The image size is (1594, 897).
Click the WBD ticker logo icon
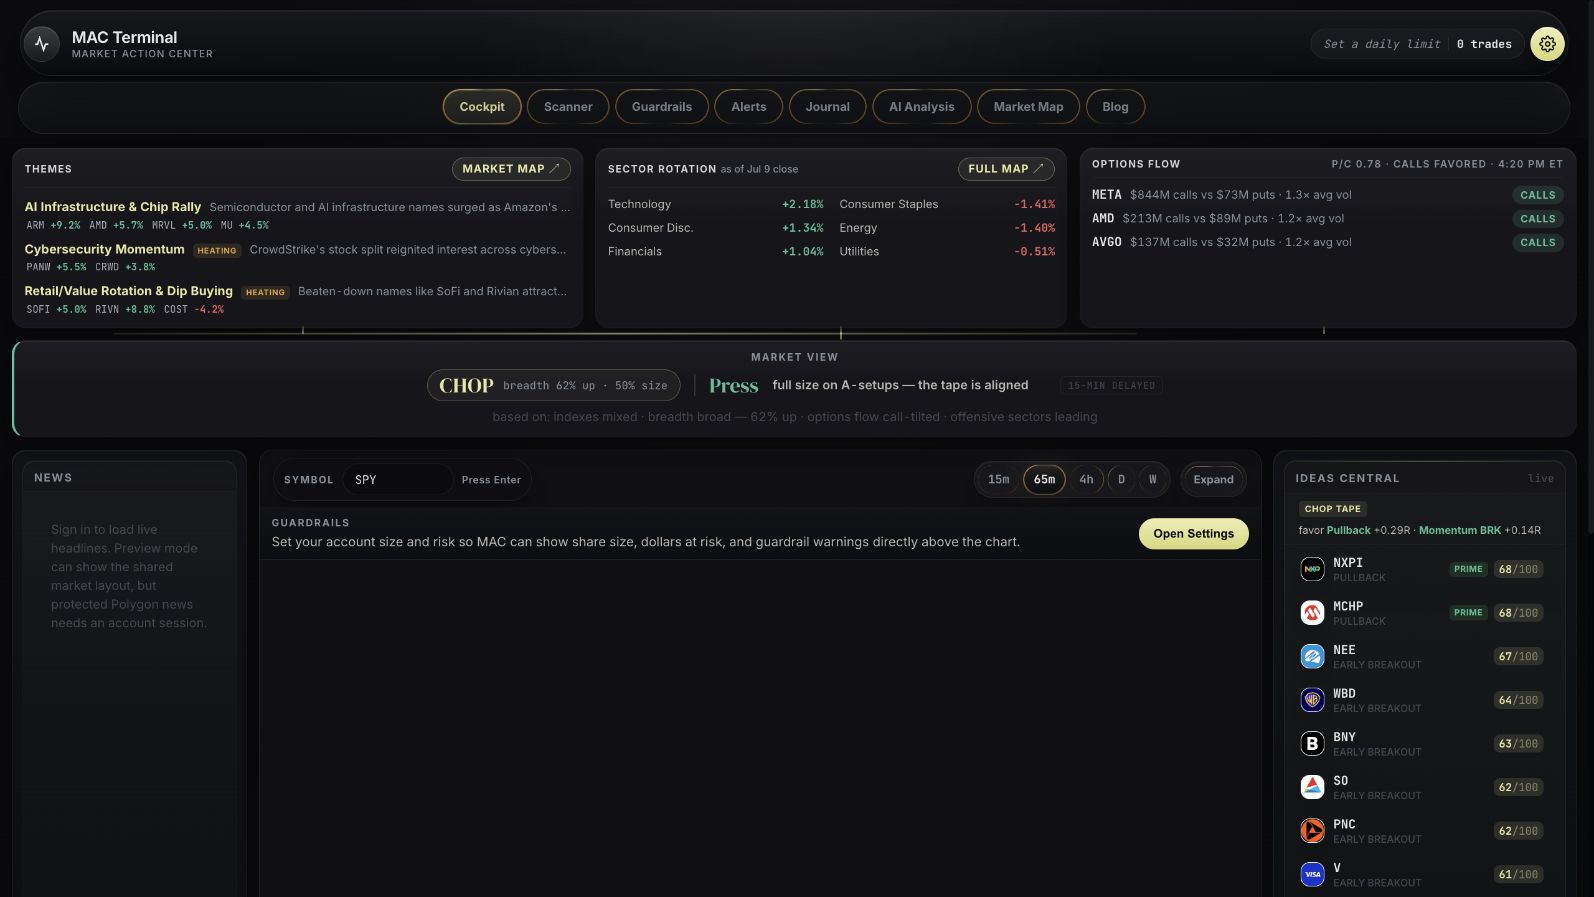tap(1312, 700)
